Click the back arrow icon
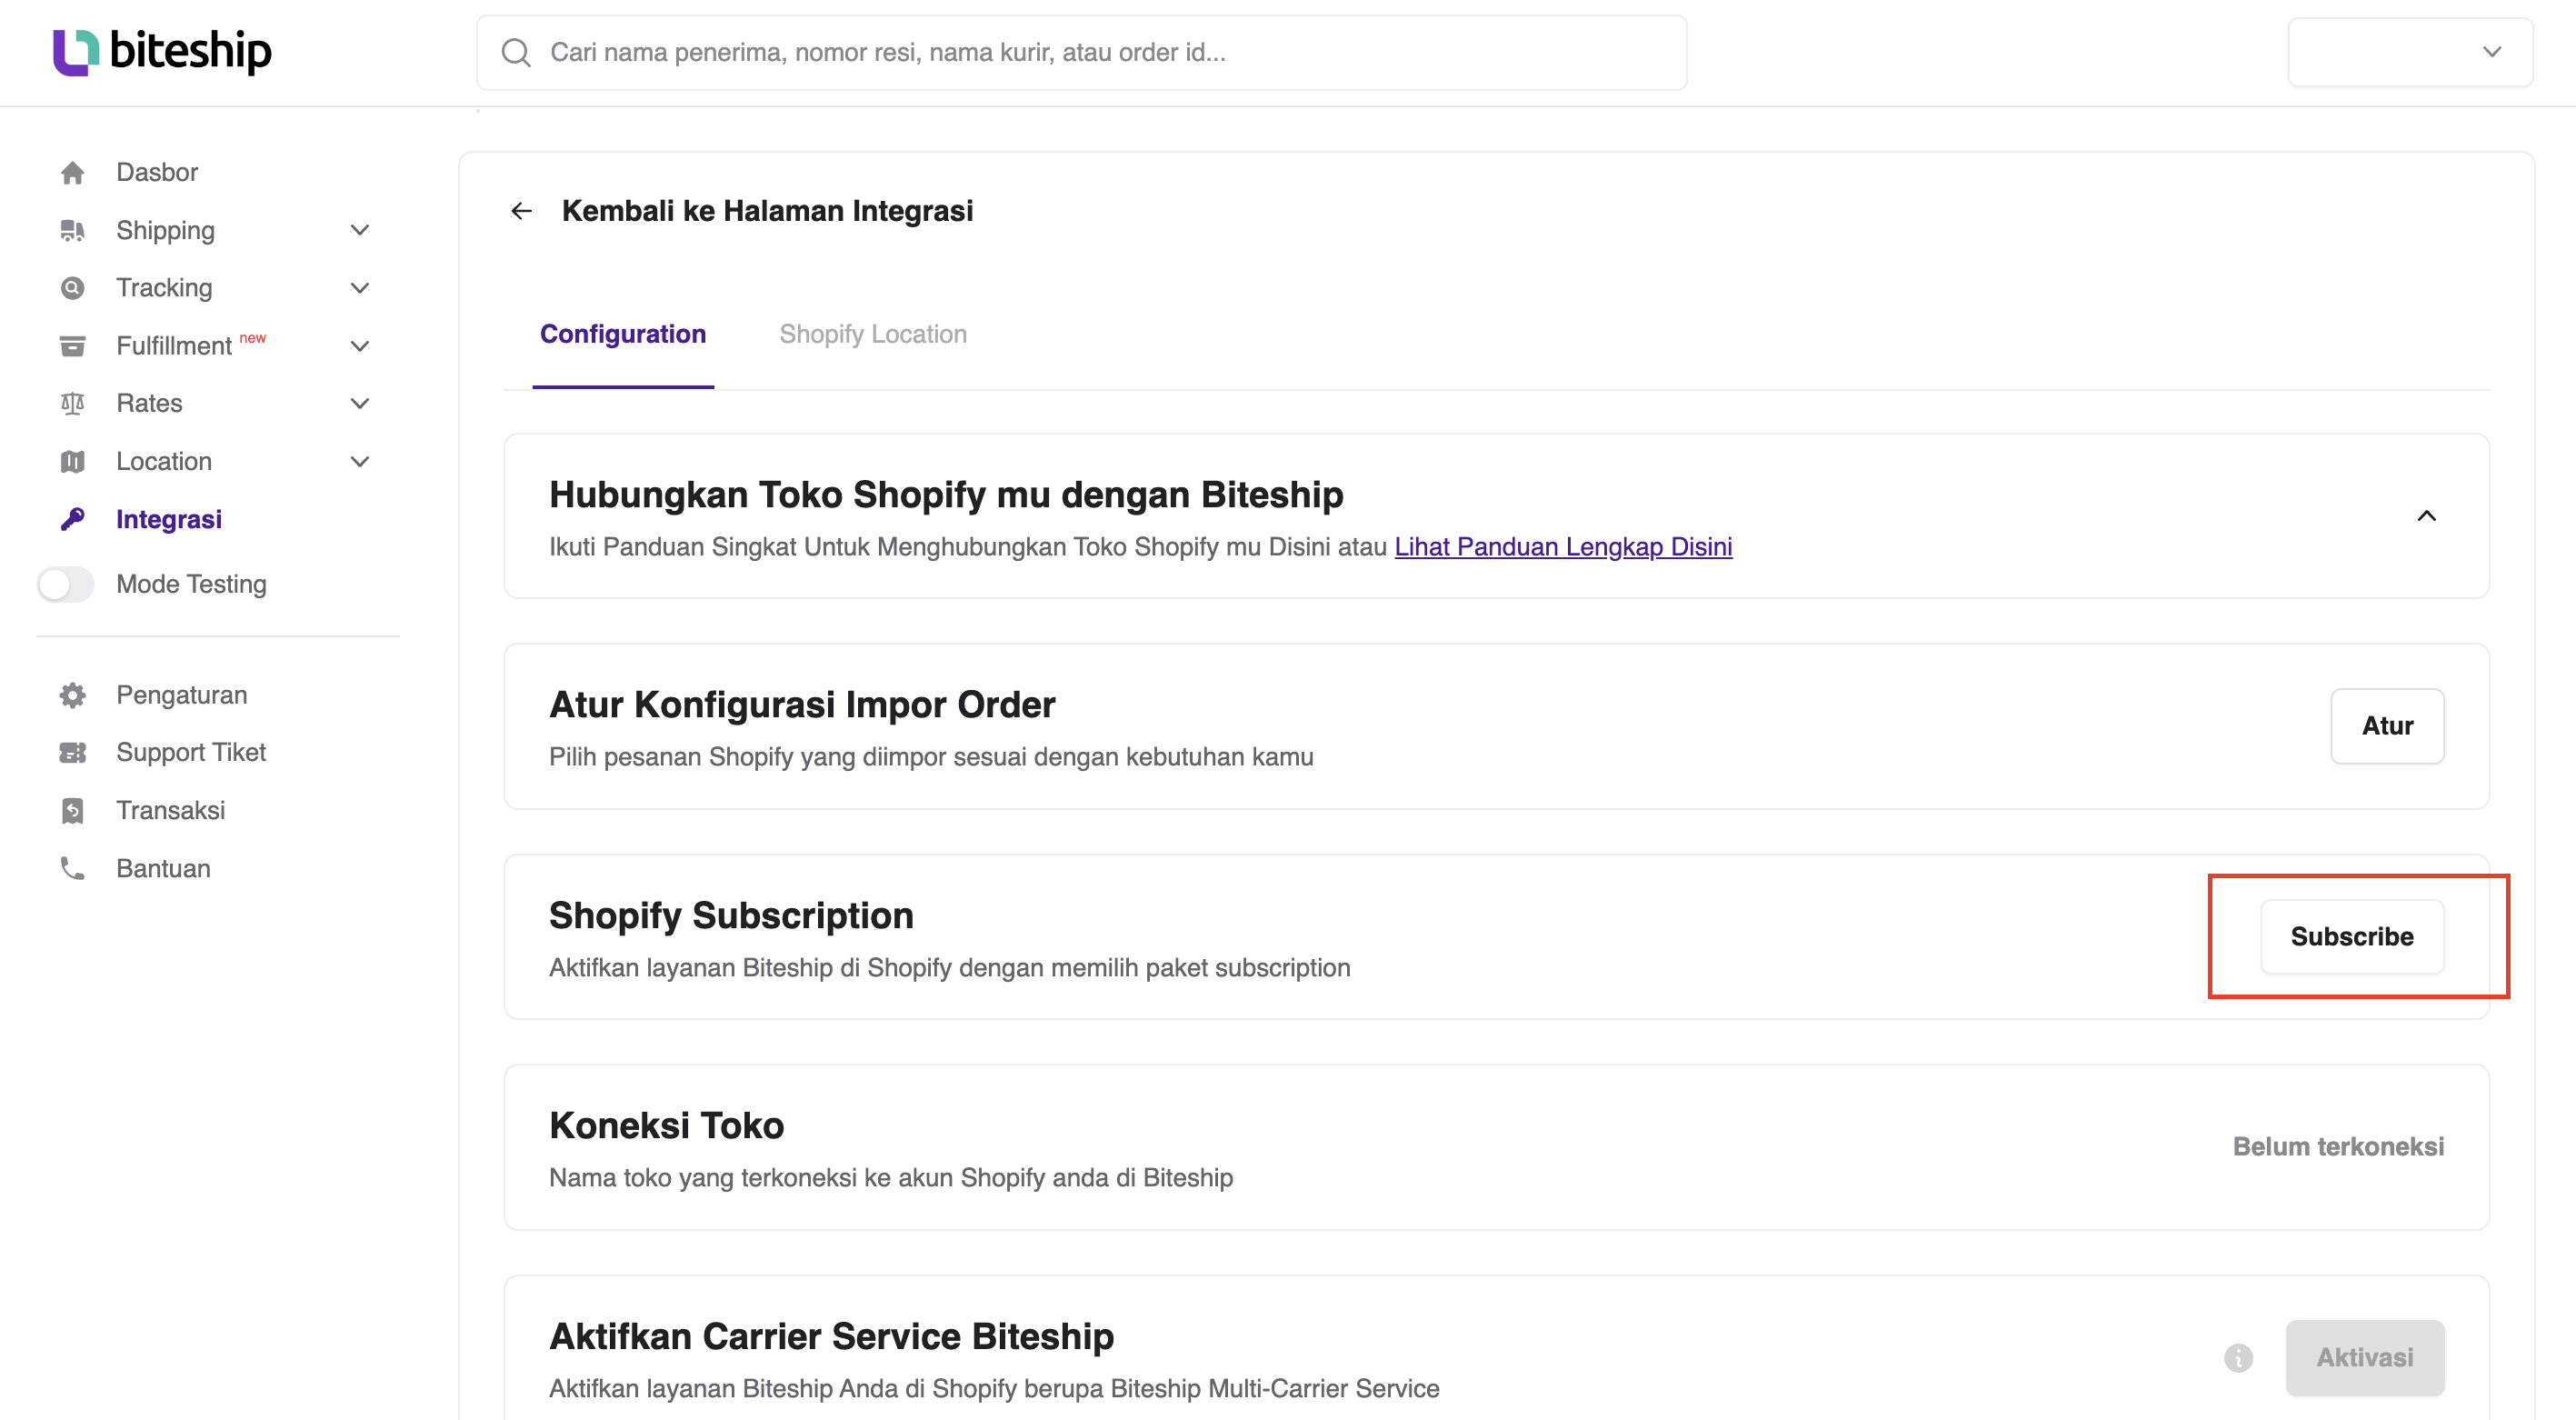 pyautogui.click(x=521, y=211)
